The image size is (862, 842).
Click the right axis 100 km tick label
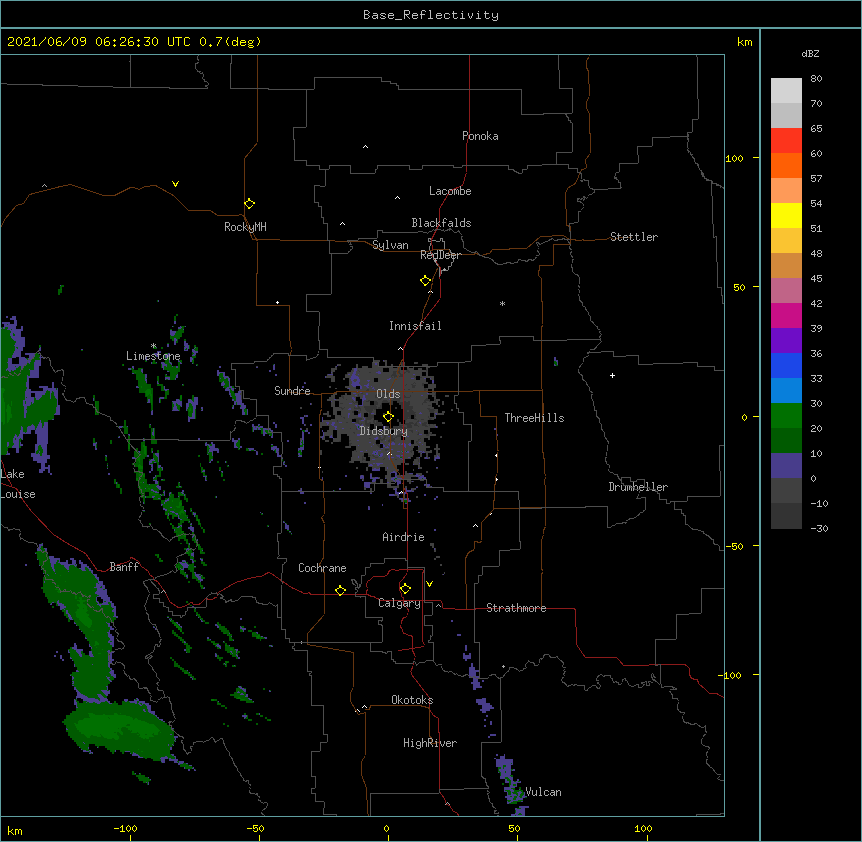tap(734, 158)
